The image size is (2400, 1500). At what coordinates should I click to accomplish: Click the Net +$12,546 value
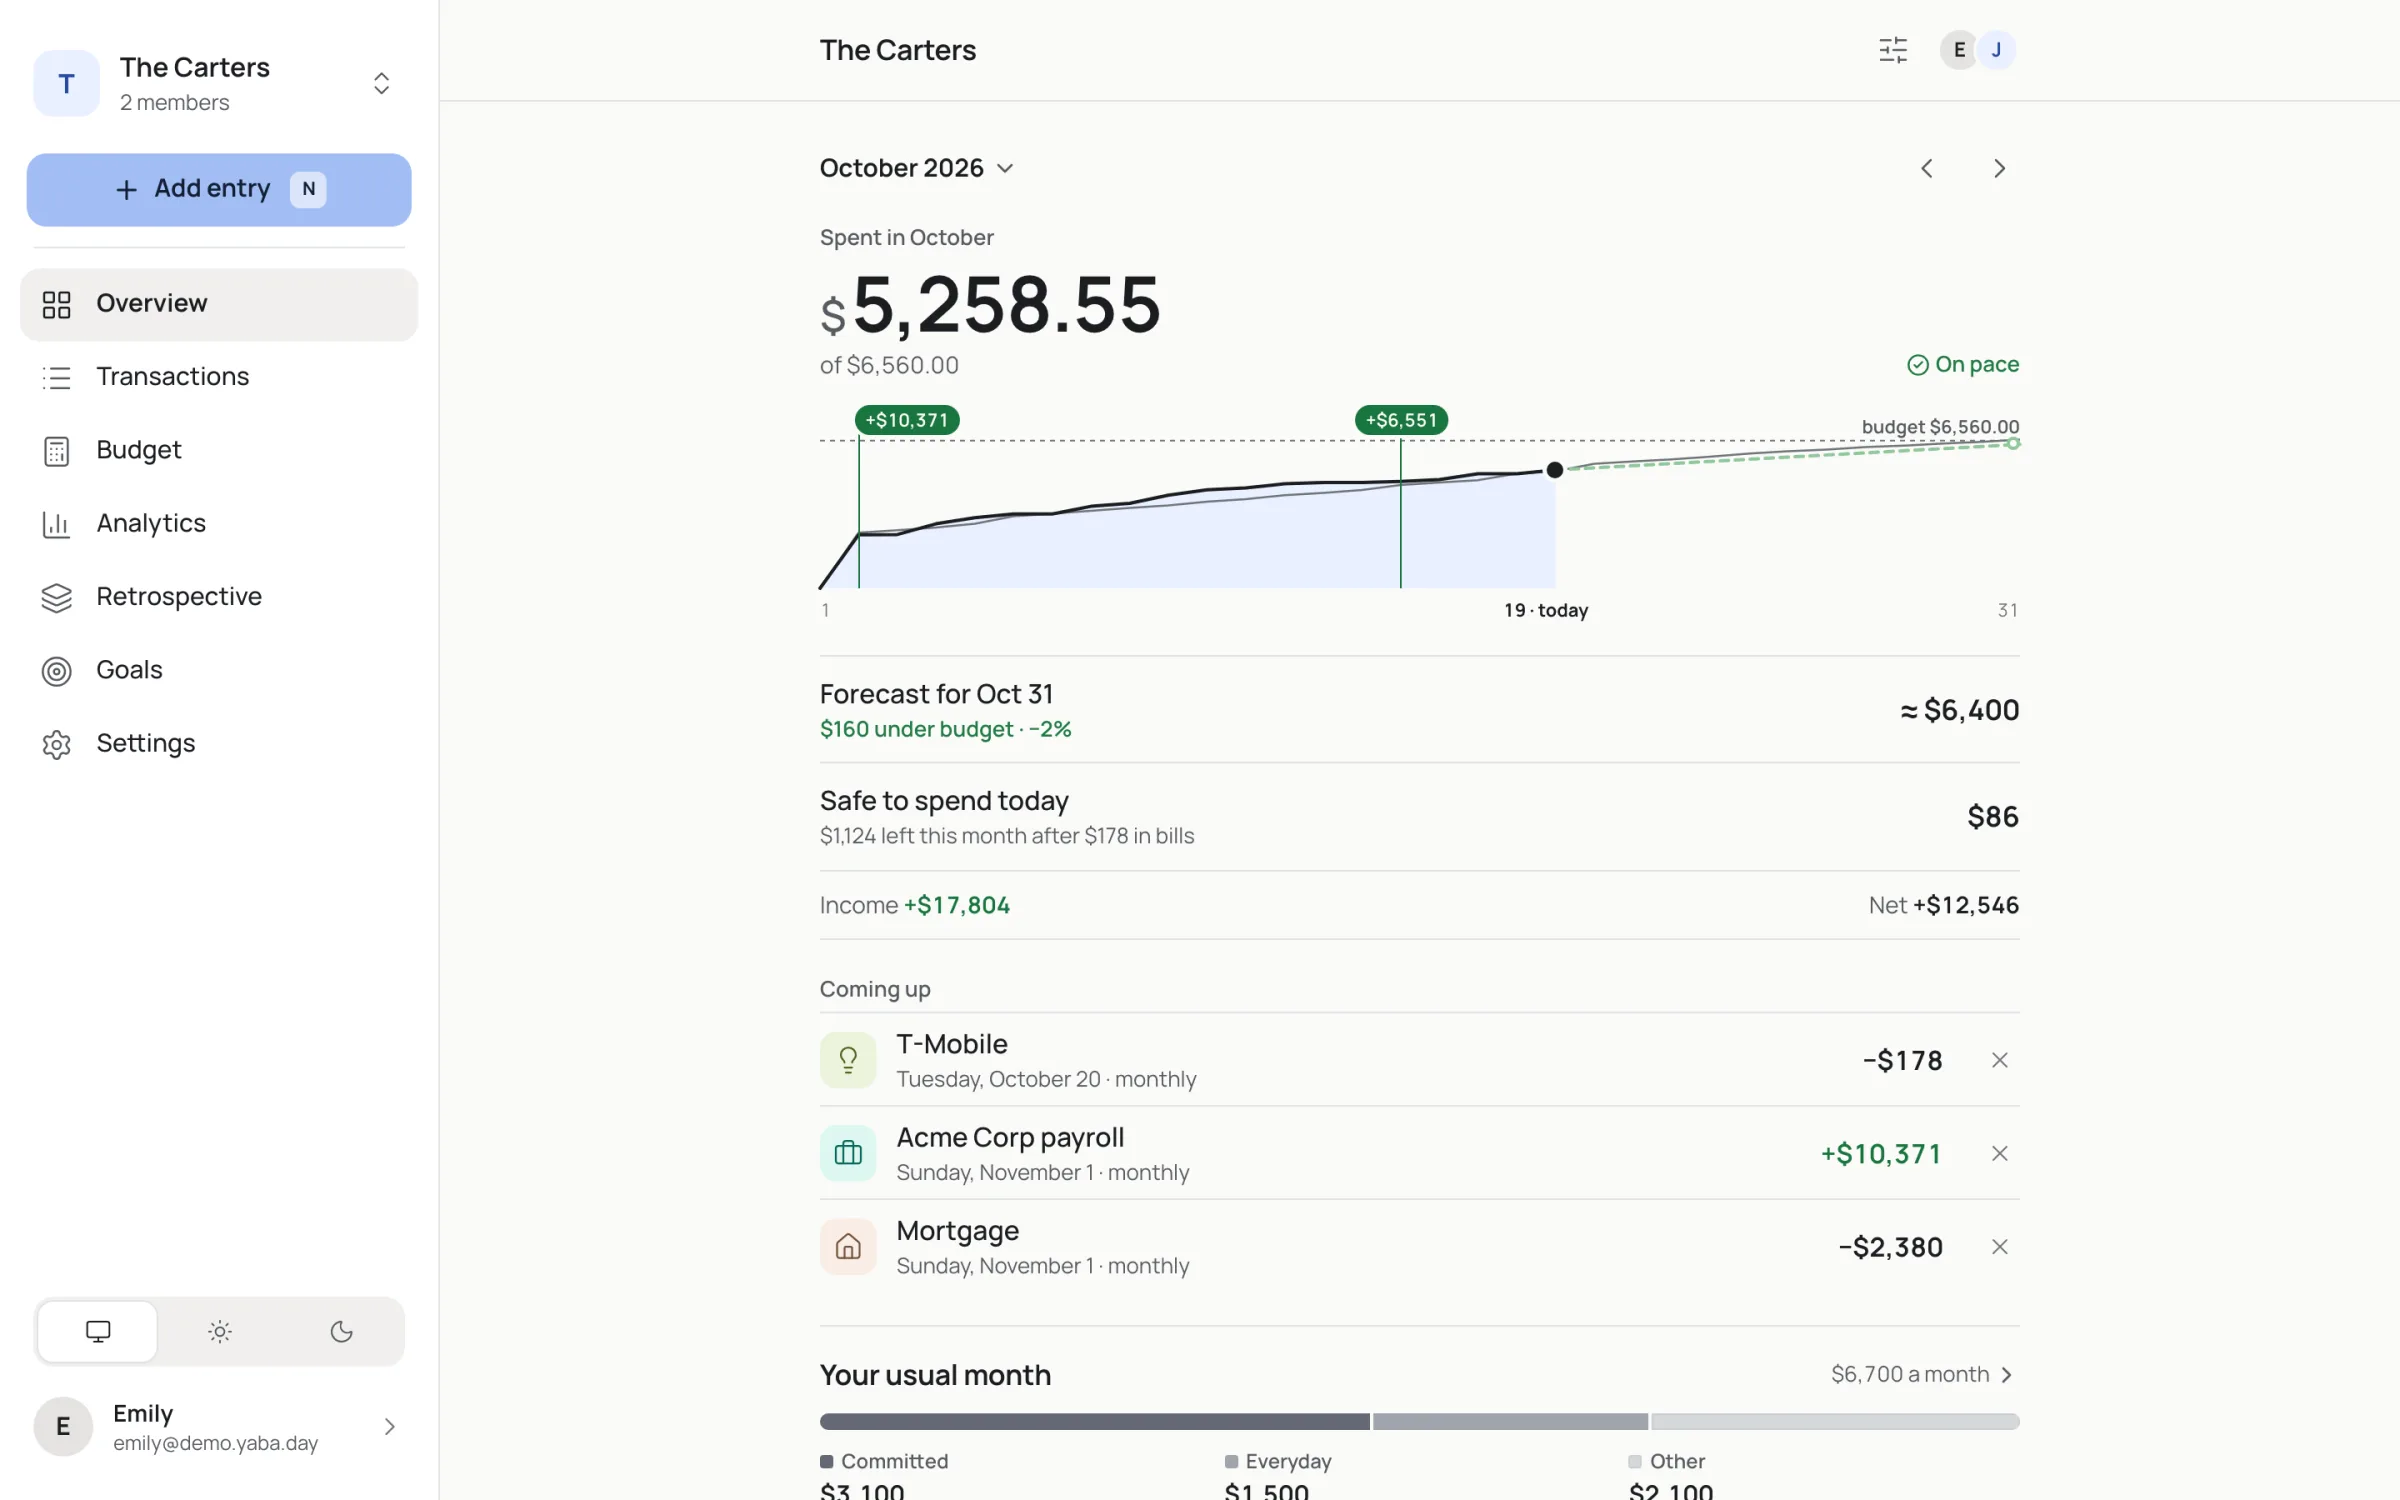pos(1966,905)
